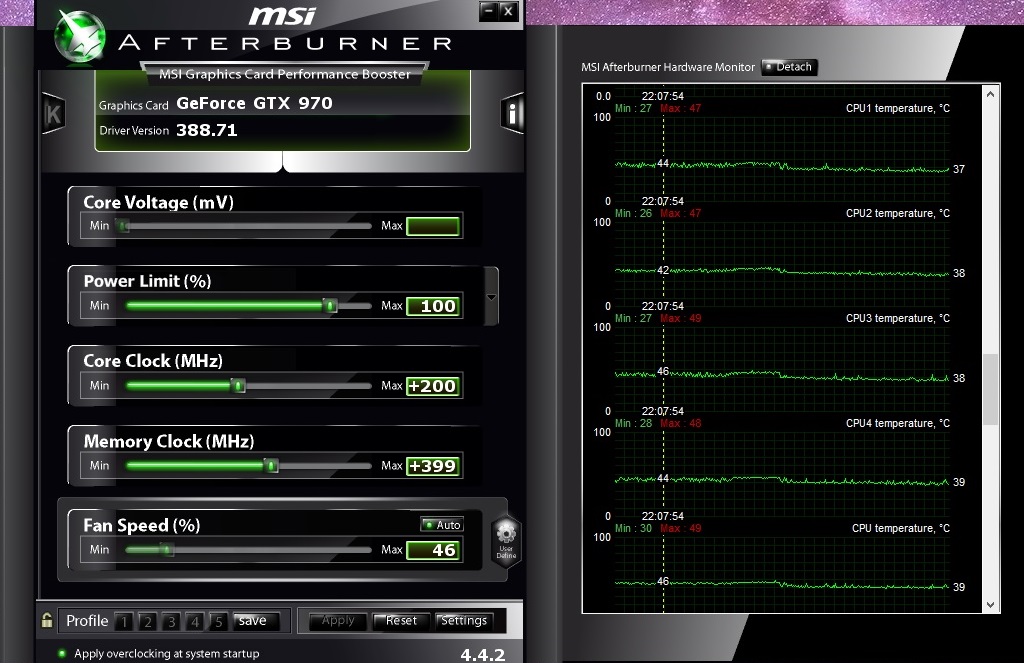The width and height of the screenshot is (1024, 663).
Task: Click the MSI Afterburner Hardware Monitor title
Action: point(668,67)
